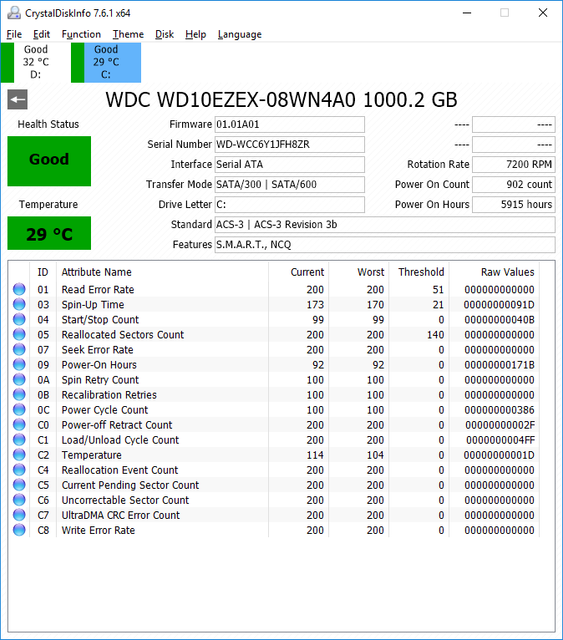Screen dimensions: 563x640
Task: Click the Threshold column header
Action: [418, 272]
